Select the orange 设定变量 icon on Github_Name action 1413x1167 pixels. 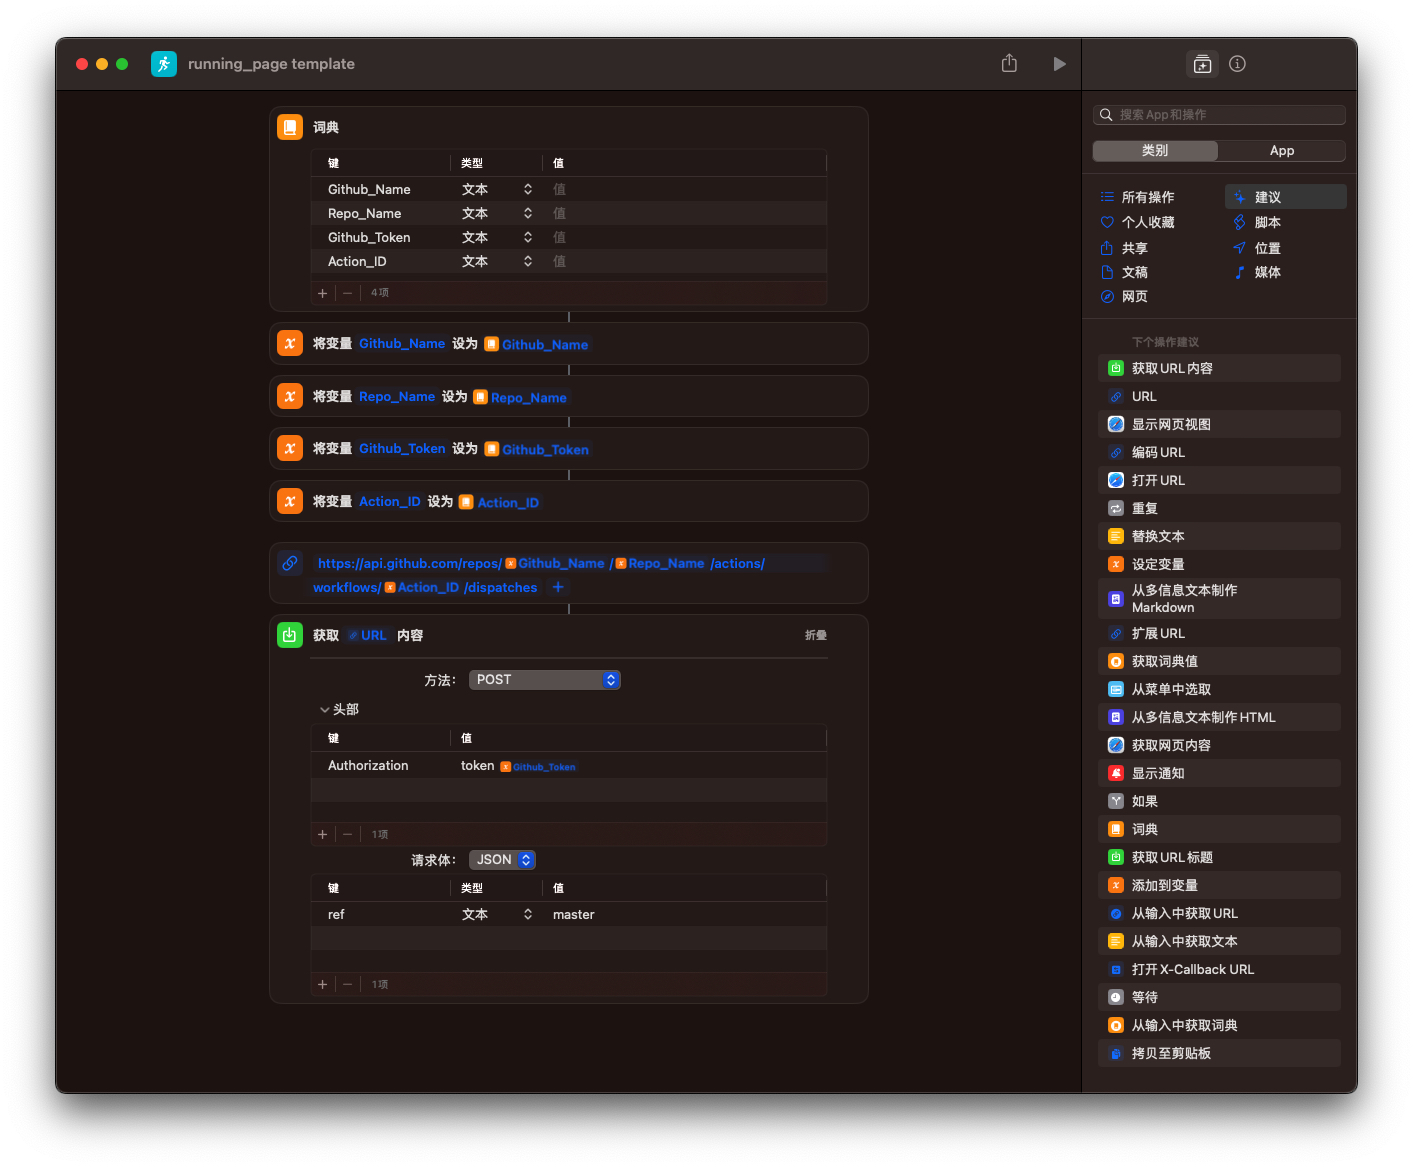pyautogui.click(x=290, y=343)
